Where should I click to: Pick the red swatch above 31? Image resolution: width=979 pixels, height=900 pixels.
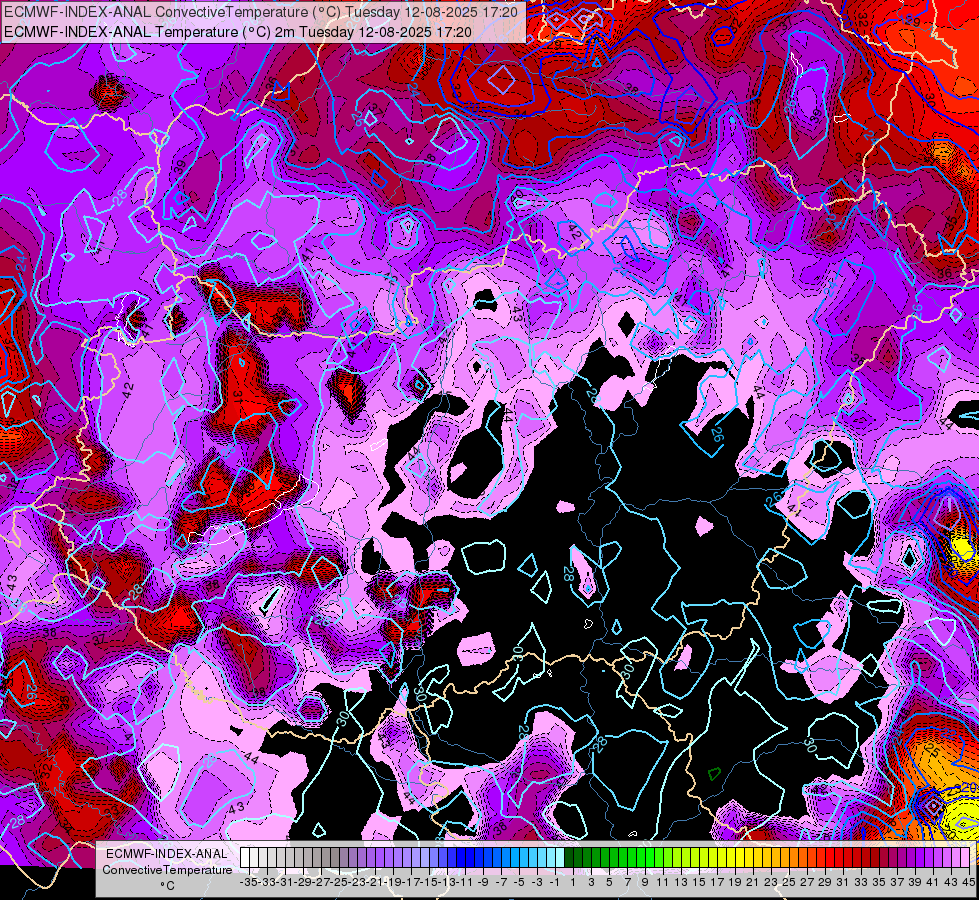[839, 858]
